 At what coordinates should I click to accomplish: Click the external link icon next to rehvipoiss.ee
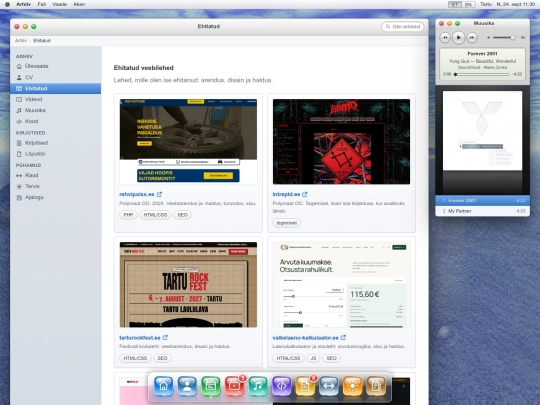159,194
